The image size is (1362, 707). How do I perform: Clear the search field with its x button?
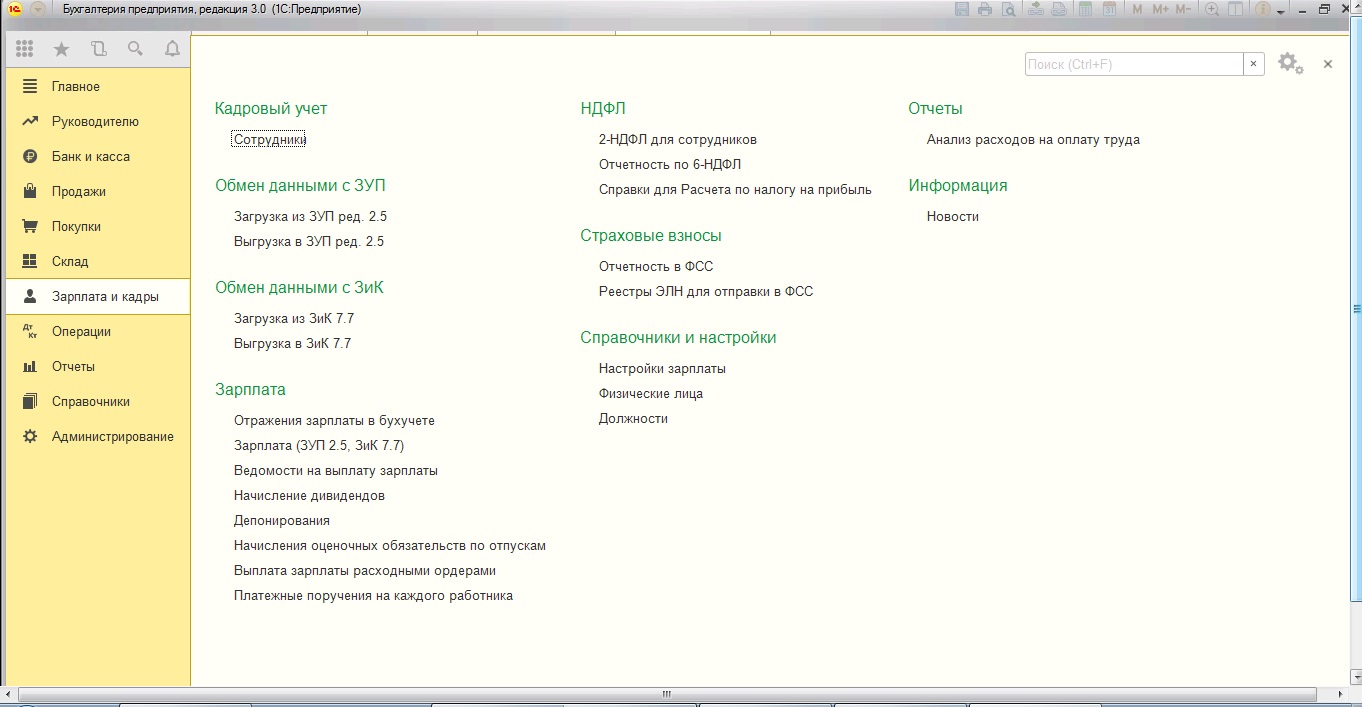click(x=1254, y=64)
